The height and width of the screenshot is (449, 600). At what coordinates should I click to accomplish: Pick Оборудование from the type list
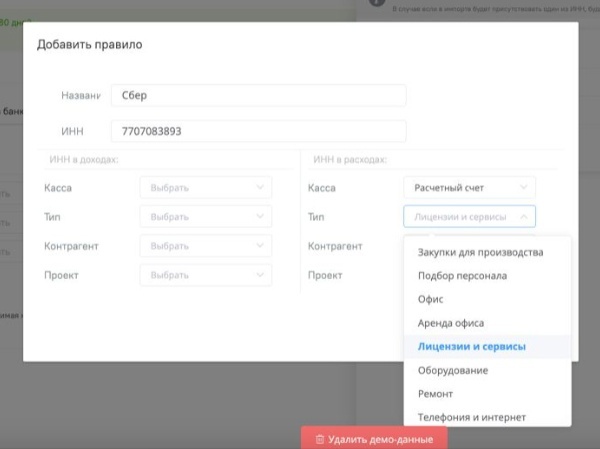coord(488,370)
